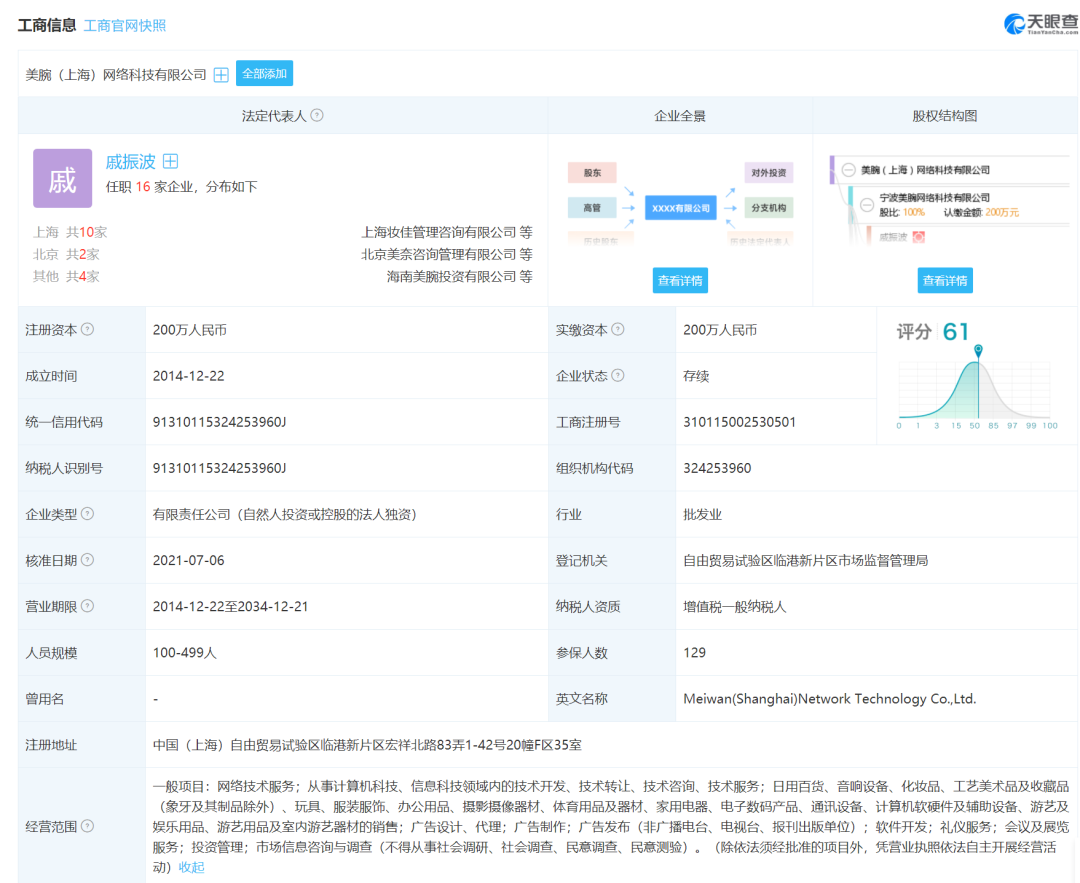Collapse the 美腕（上海）node in equity chart
Image resolution: width=1080 pixels, height=883 pixels.
[849, 170]
